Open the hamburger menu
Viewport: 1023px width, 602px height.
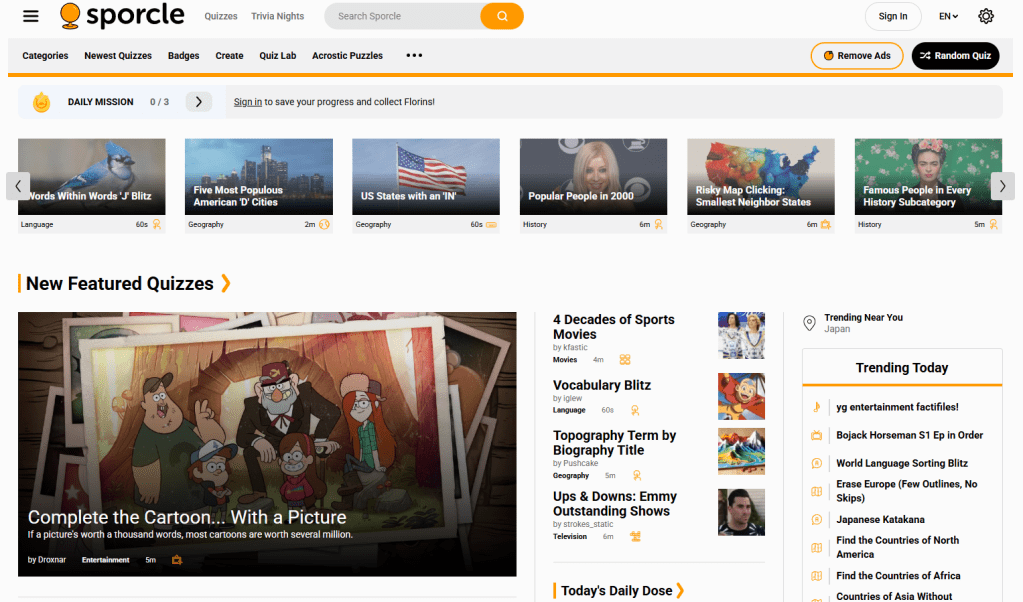click(x=31, y=16)
